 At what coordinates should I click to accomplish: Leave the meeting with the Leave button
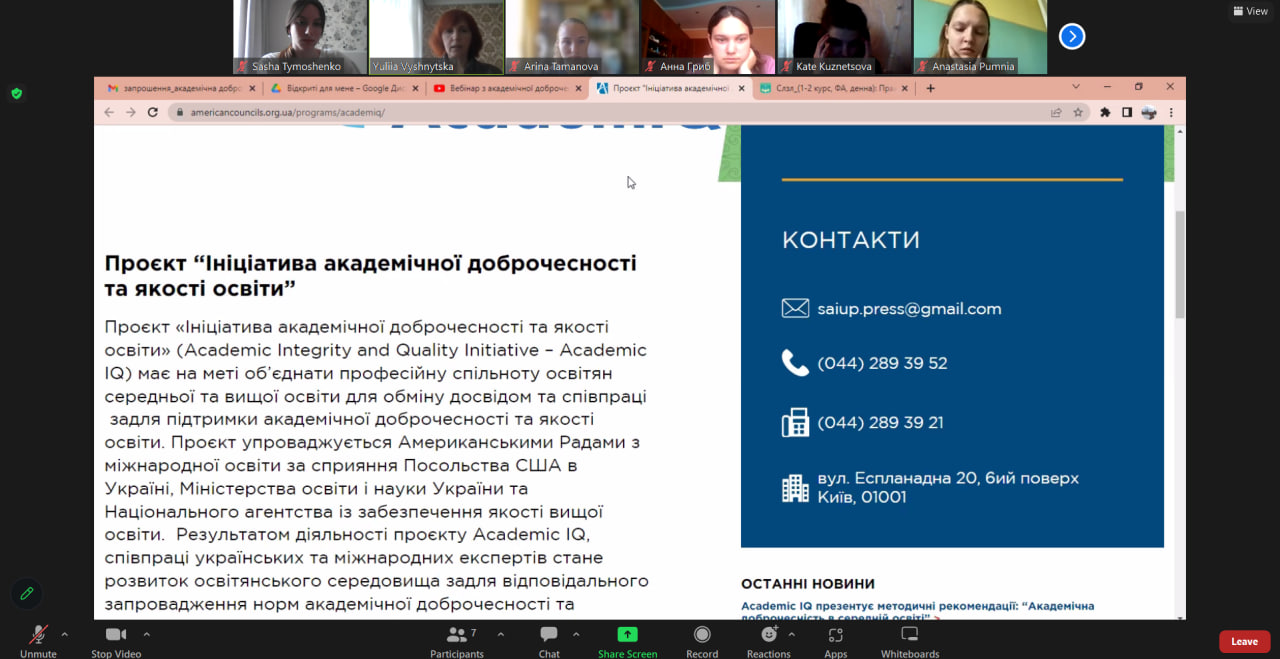coord(1244,642)
